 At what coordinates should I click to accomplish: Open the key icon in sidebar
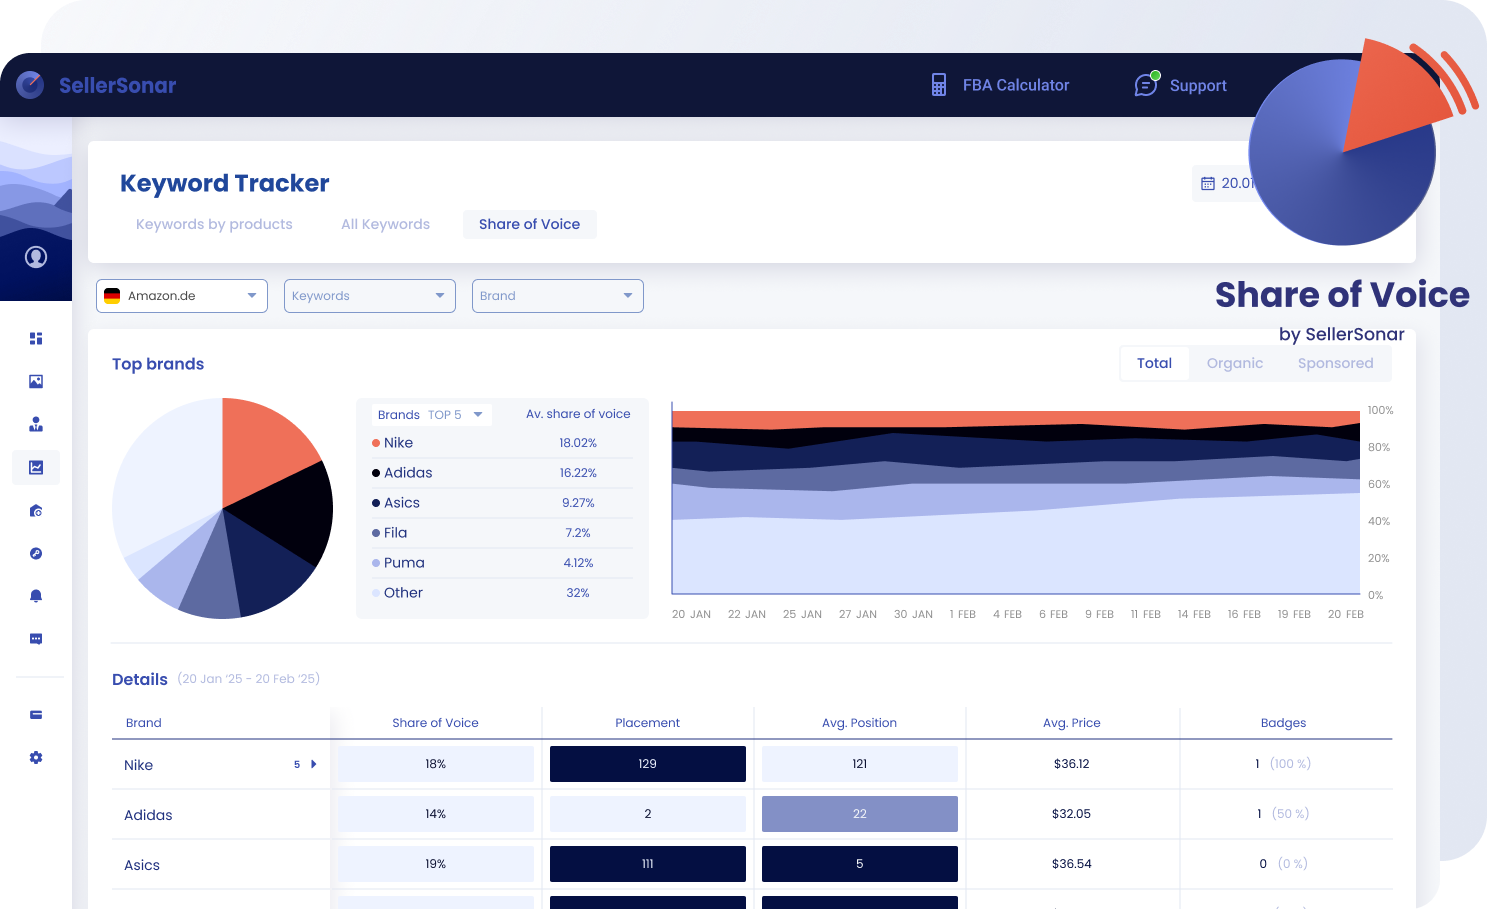[36, 553]
